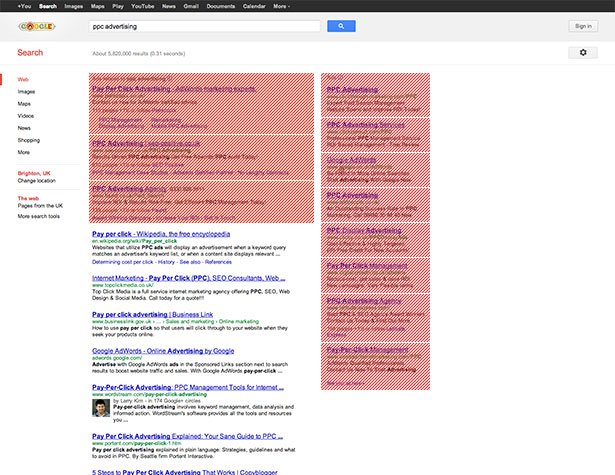Click the blue search magnifier button
This screenshot has width=615, height=475.
(341, 26)
